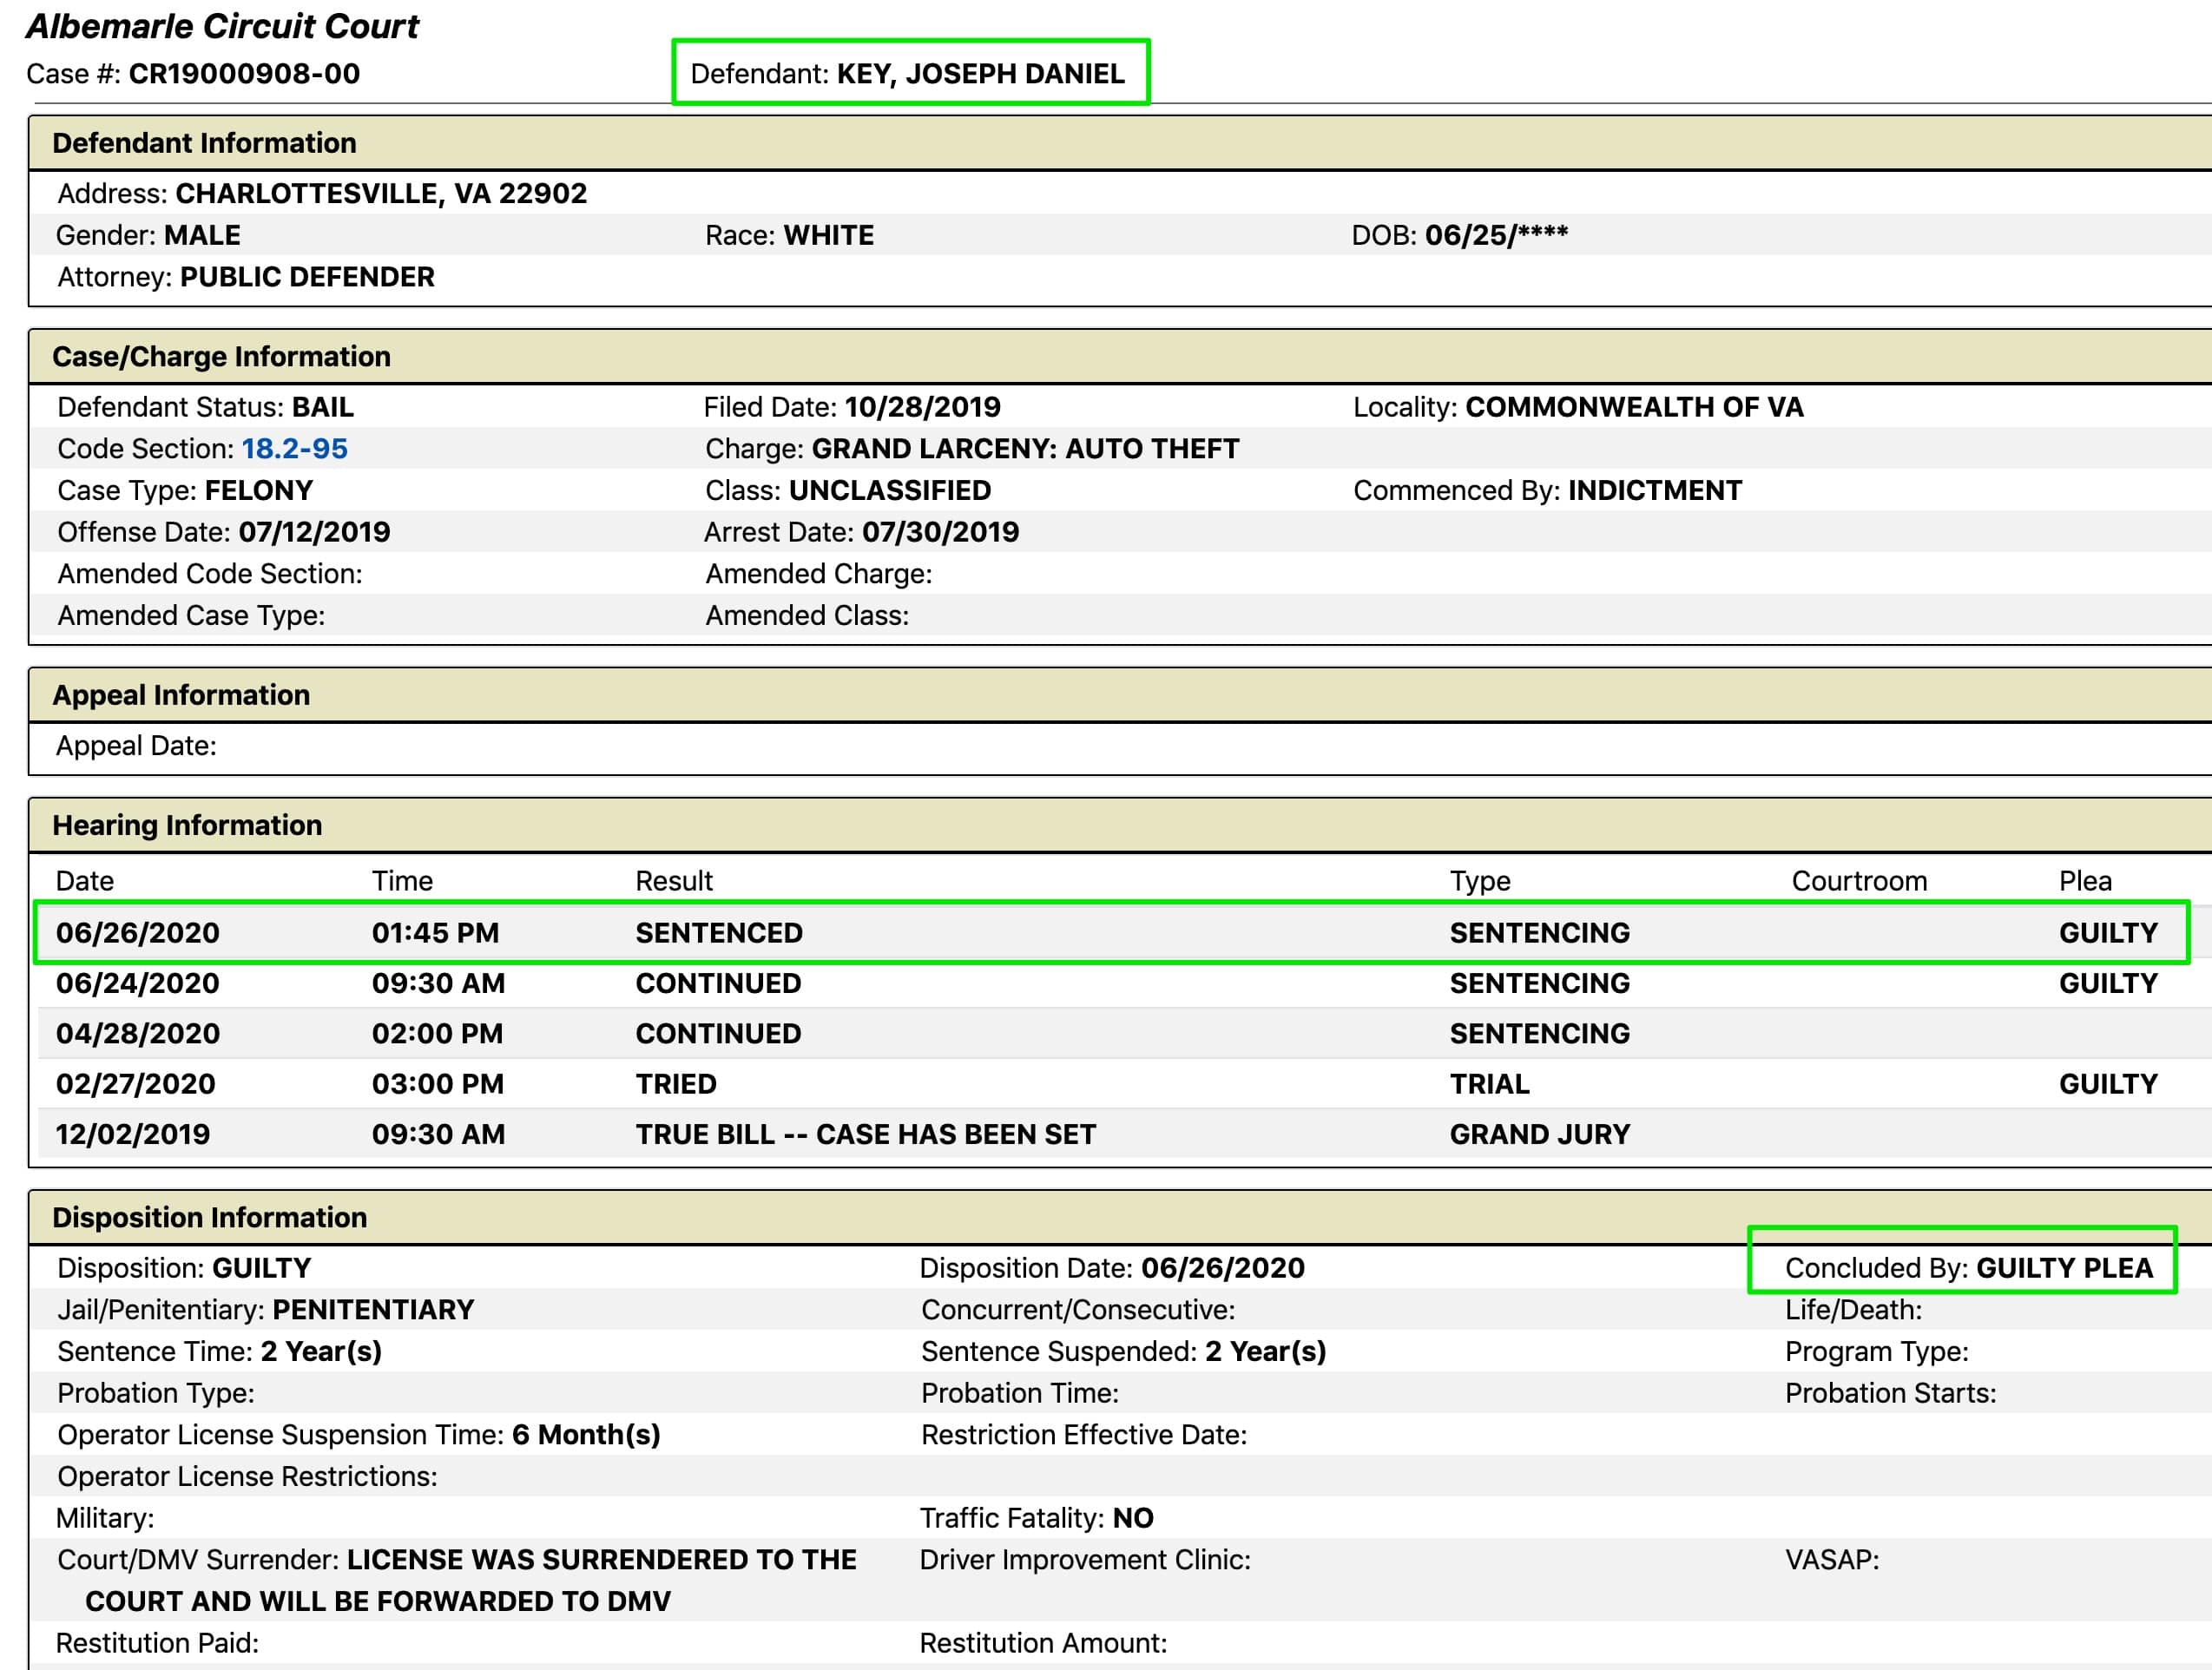Select hearing date 12/02/2019
Screen dimensions: 2212x1670
(x=133, y=1134)
